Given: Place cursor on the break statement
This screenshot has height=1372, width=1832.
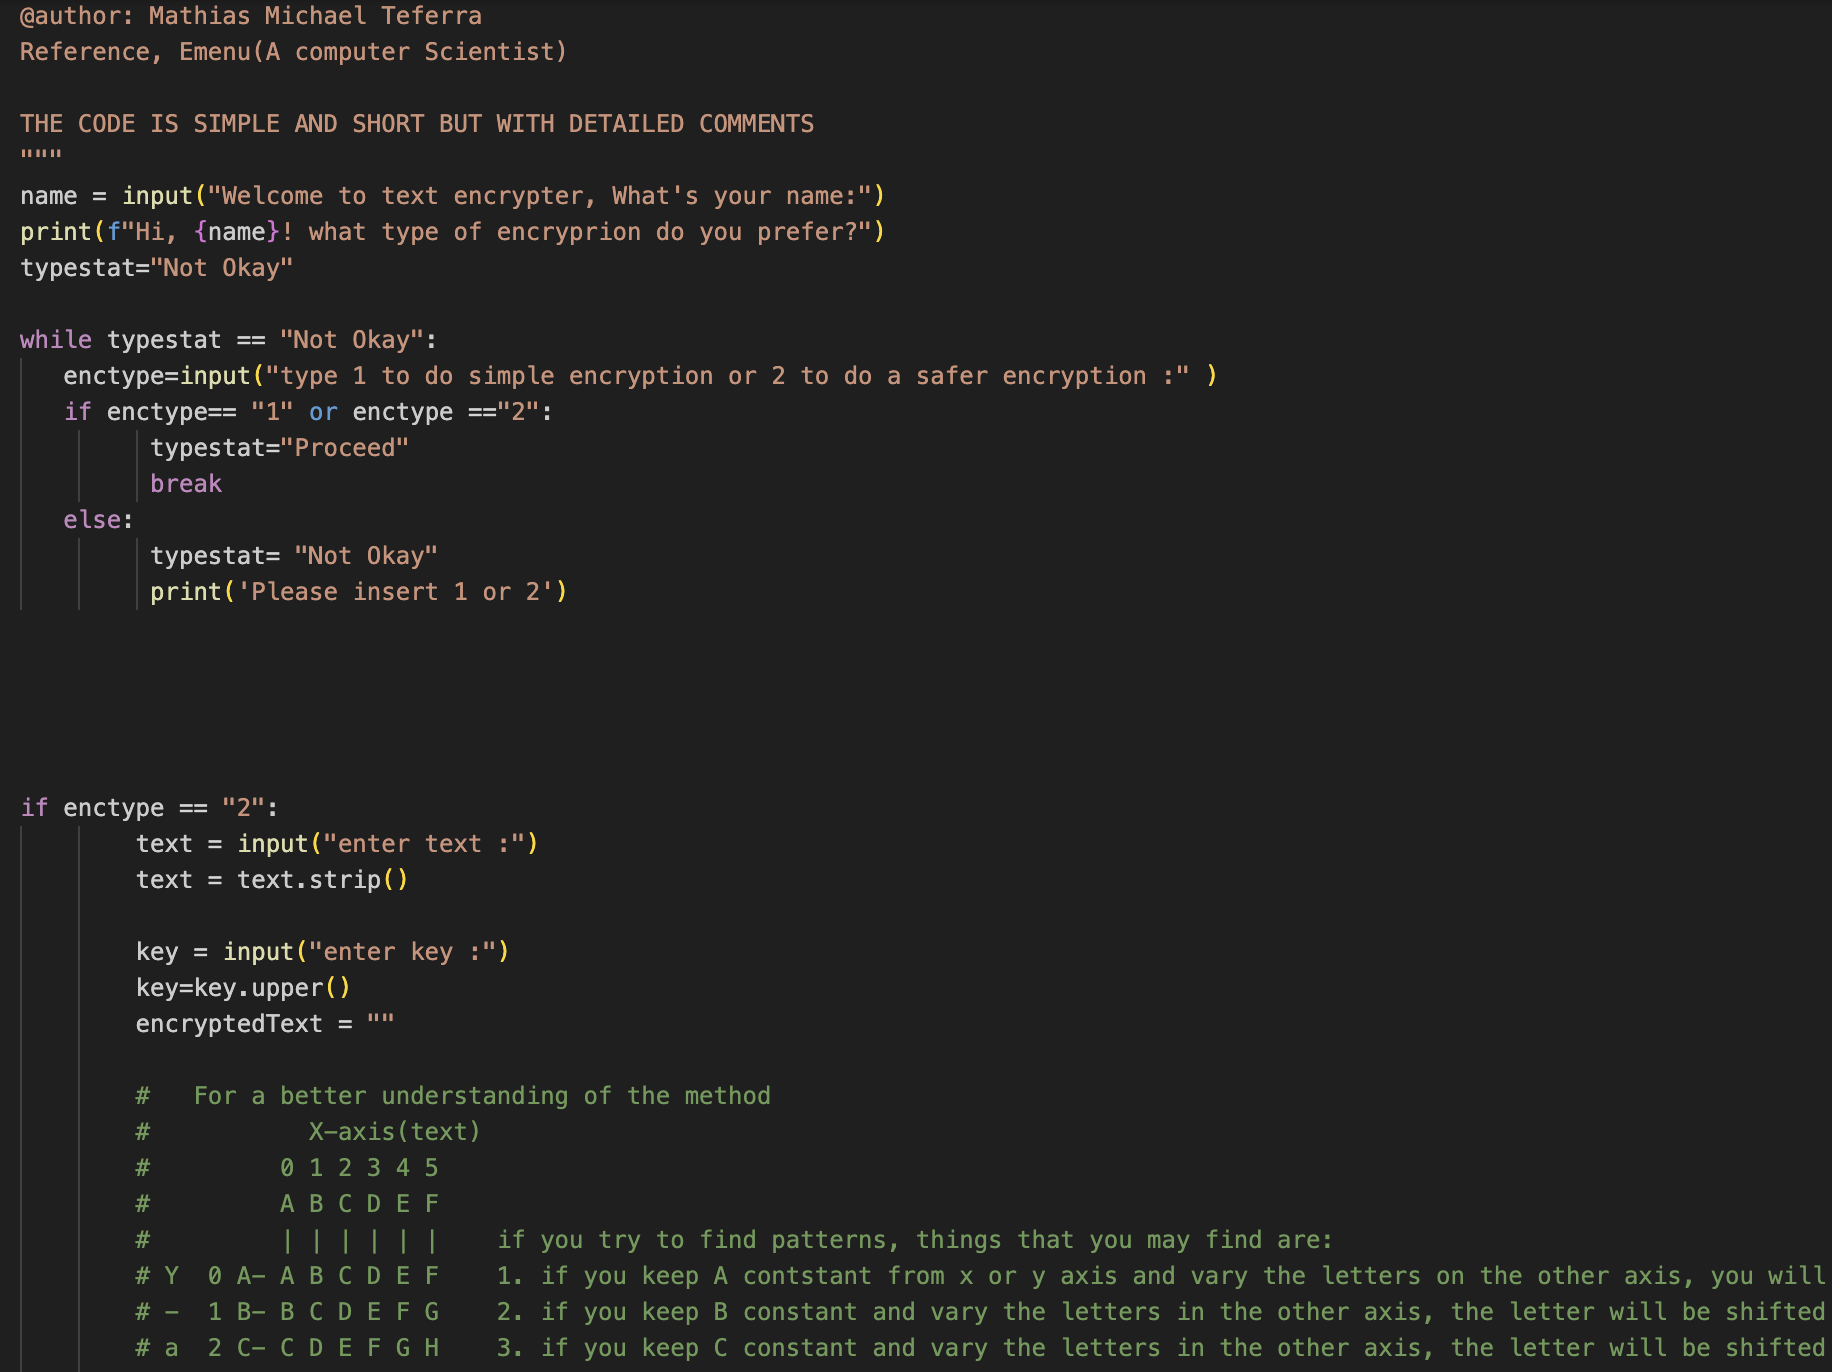Looking at the screenshot, I should [x=186, y=484].
